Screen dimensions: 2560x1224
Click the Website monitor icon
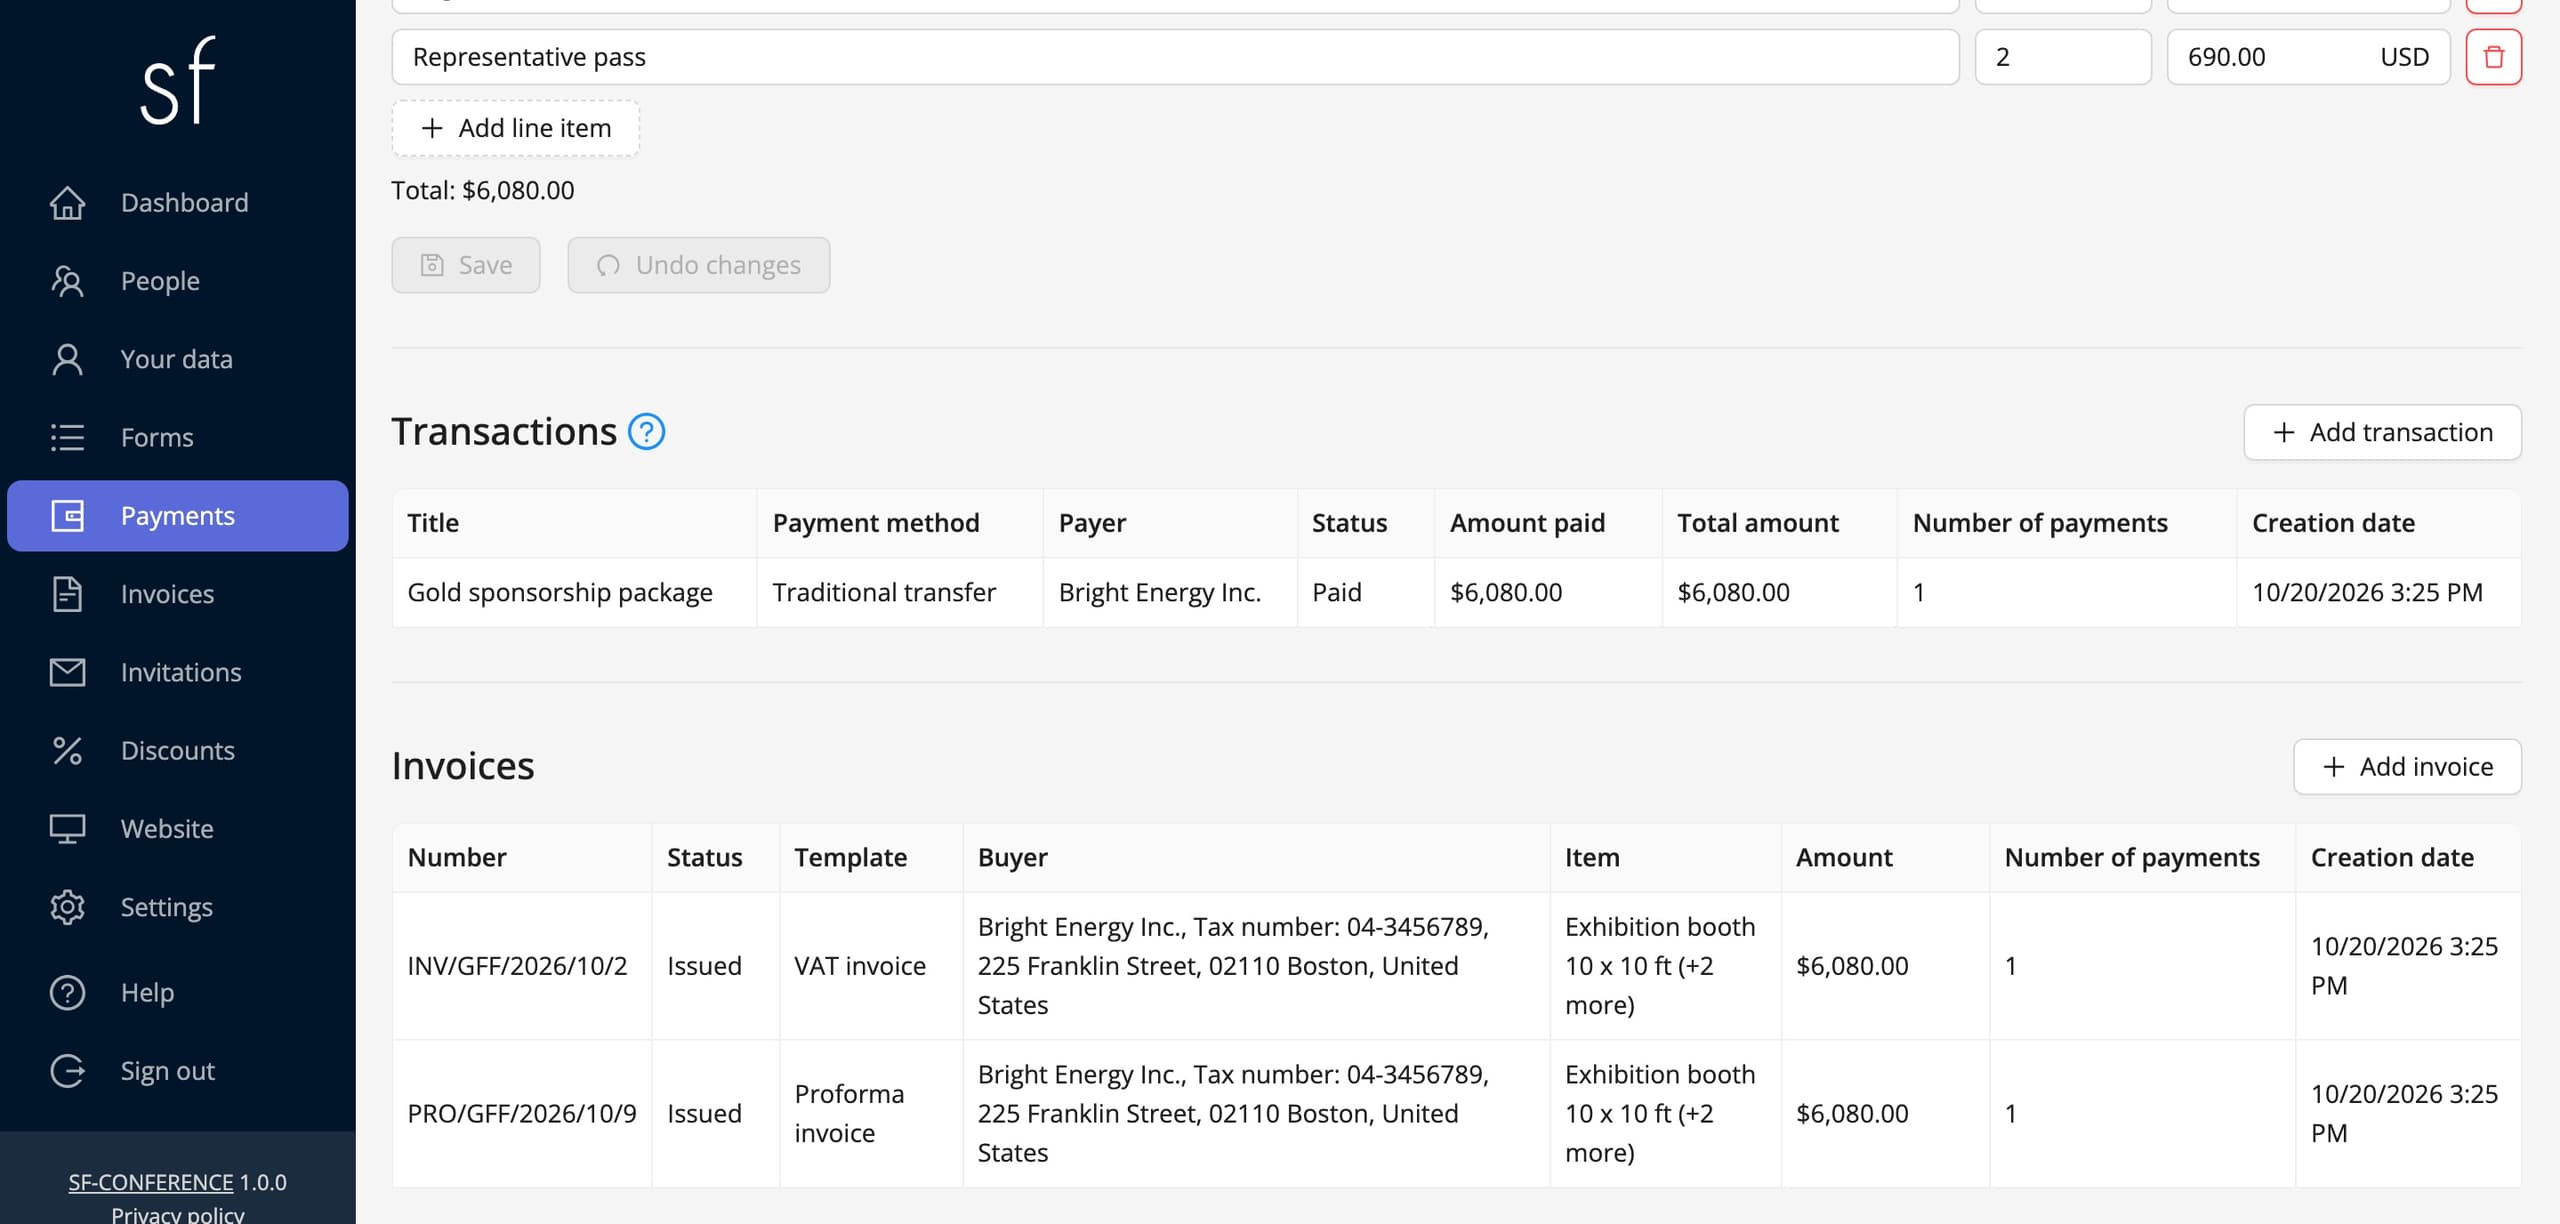(67, 829)
